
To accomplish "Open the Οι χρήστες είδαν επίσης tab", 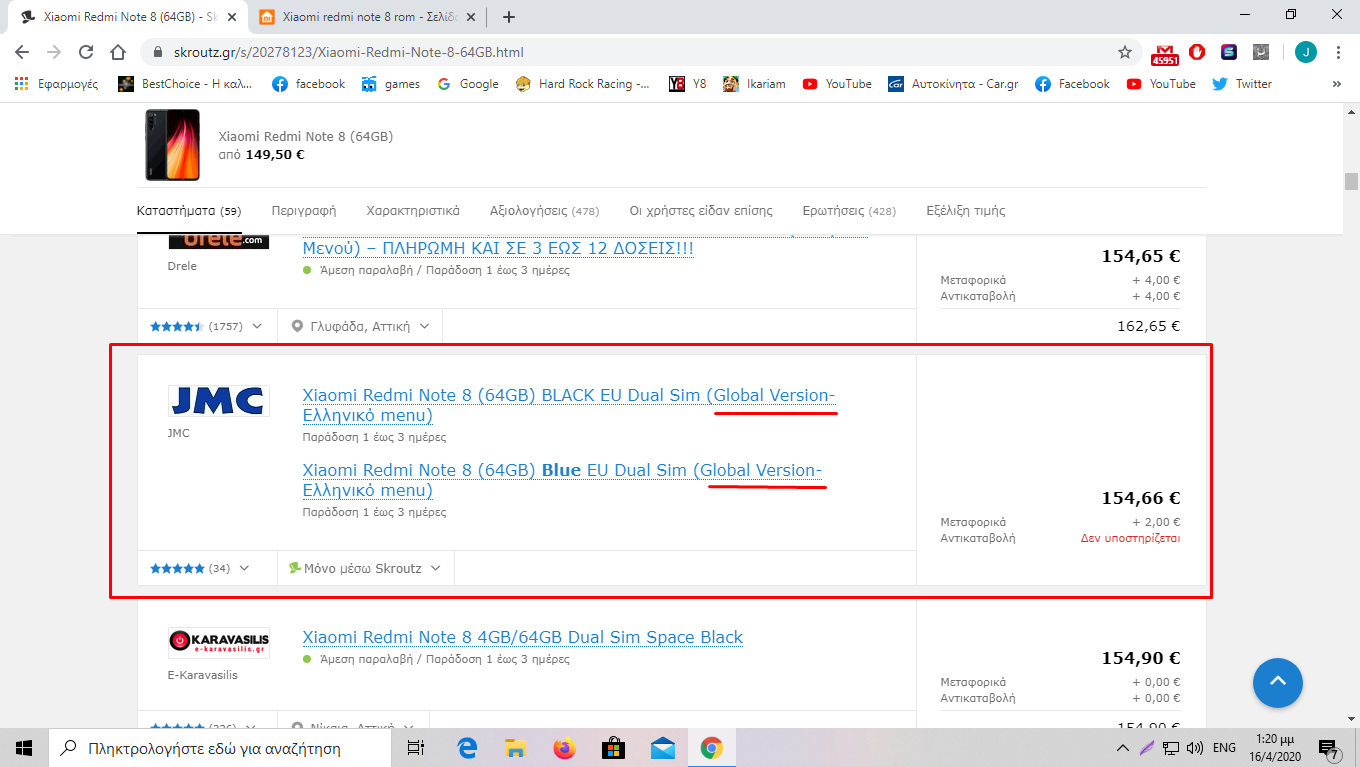I will [x=701, y=211].
